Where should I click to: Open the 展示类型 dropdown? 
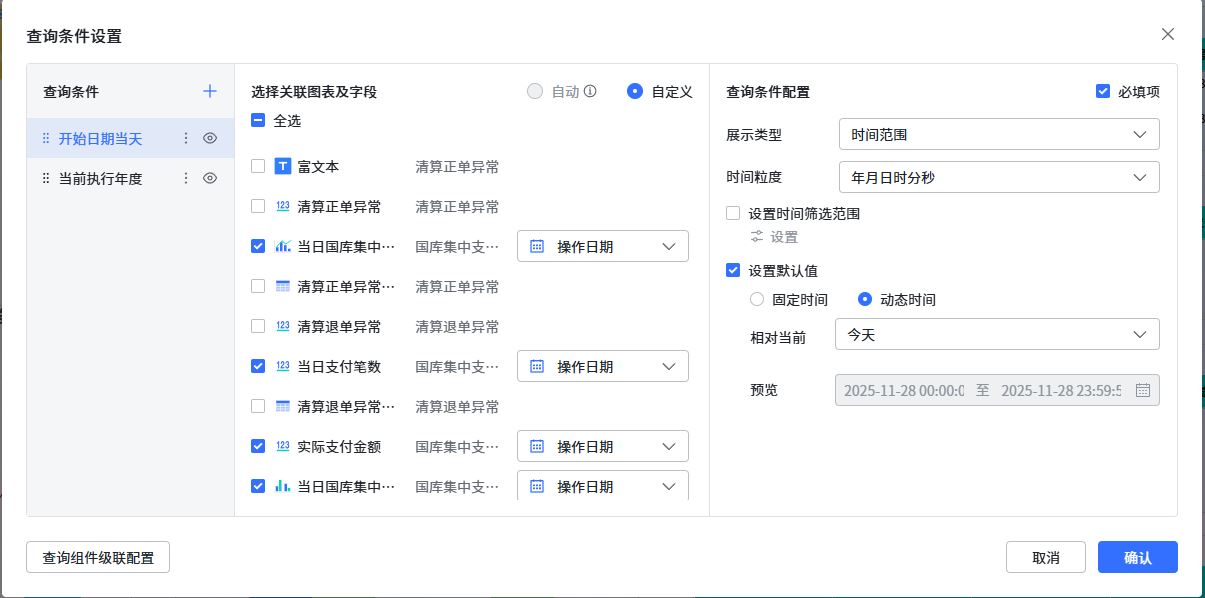point(998,134)
